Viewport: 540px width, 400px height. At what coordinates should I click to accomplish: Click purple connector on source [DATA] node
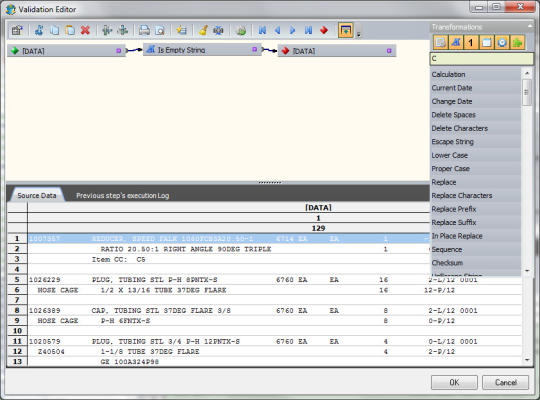coord(118,51)
